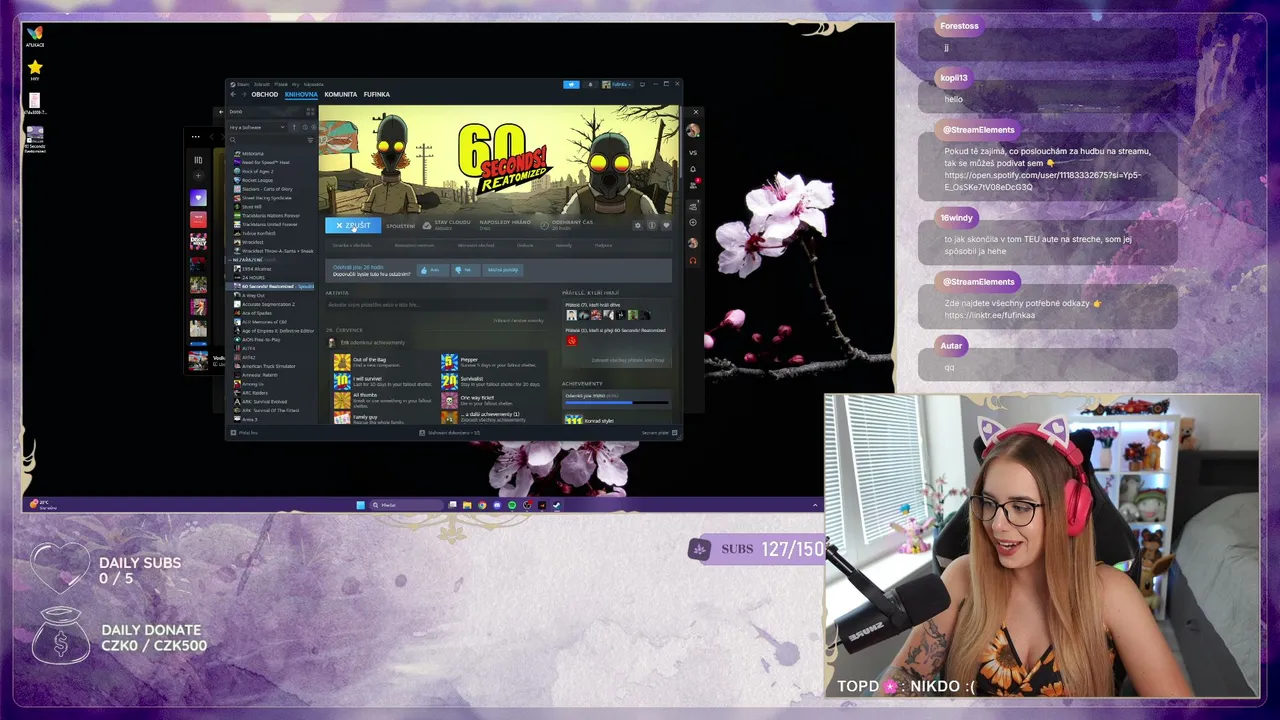
Task: Click the recent games clock icon
Action: coord(303,128)
